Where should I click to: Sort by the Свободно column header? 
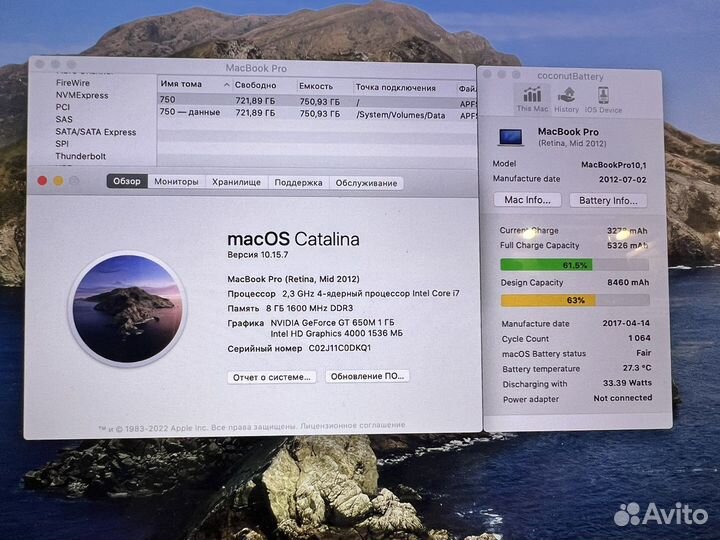(x=264, y=85)
